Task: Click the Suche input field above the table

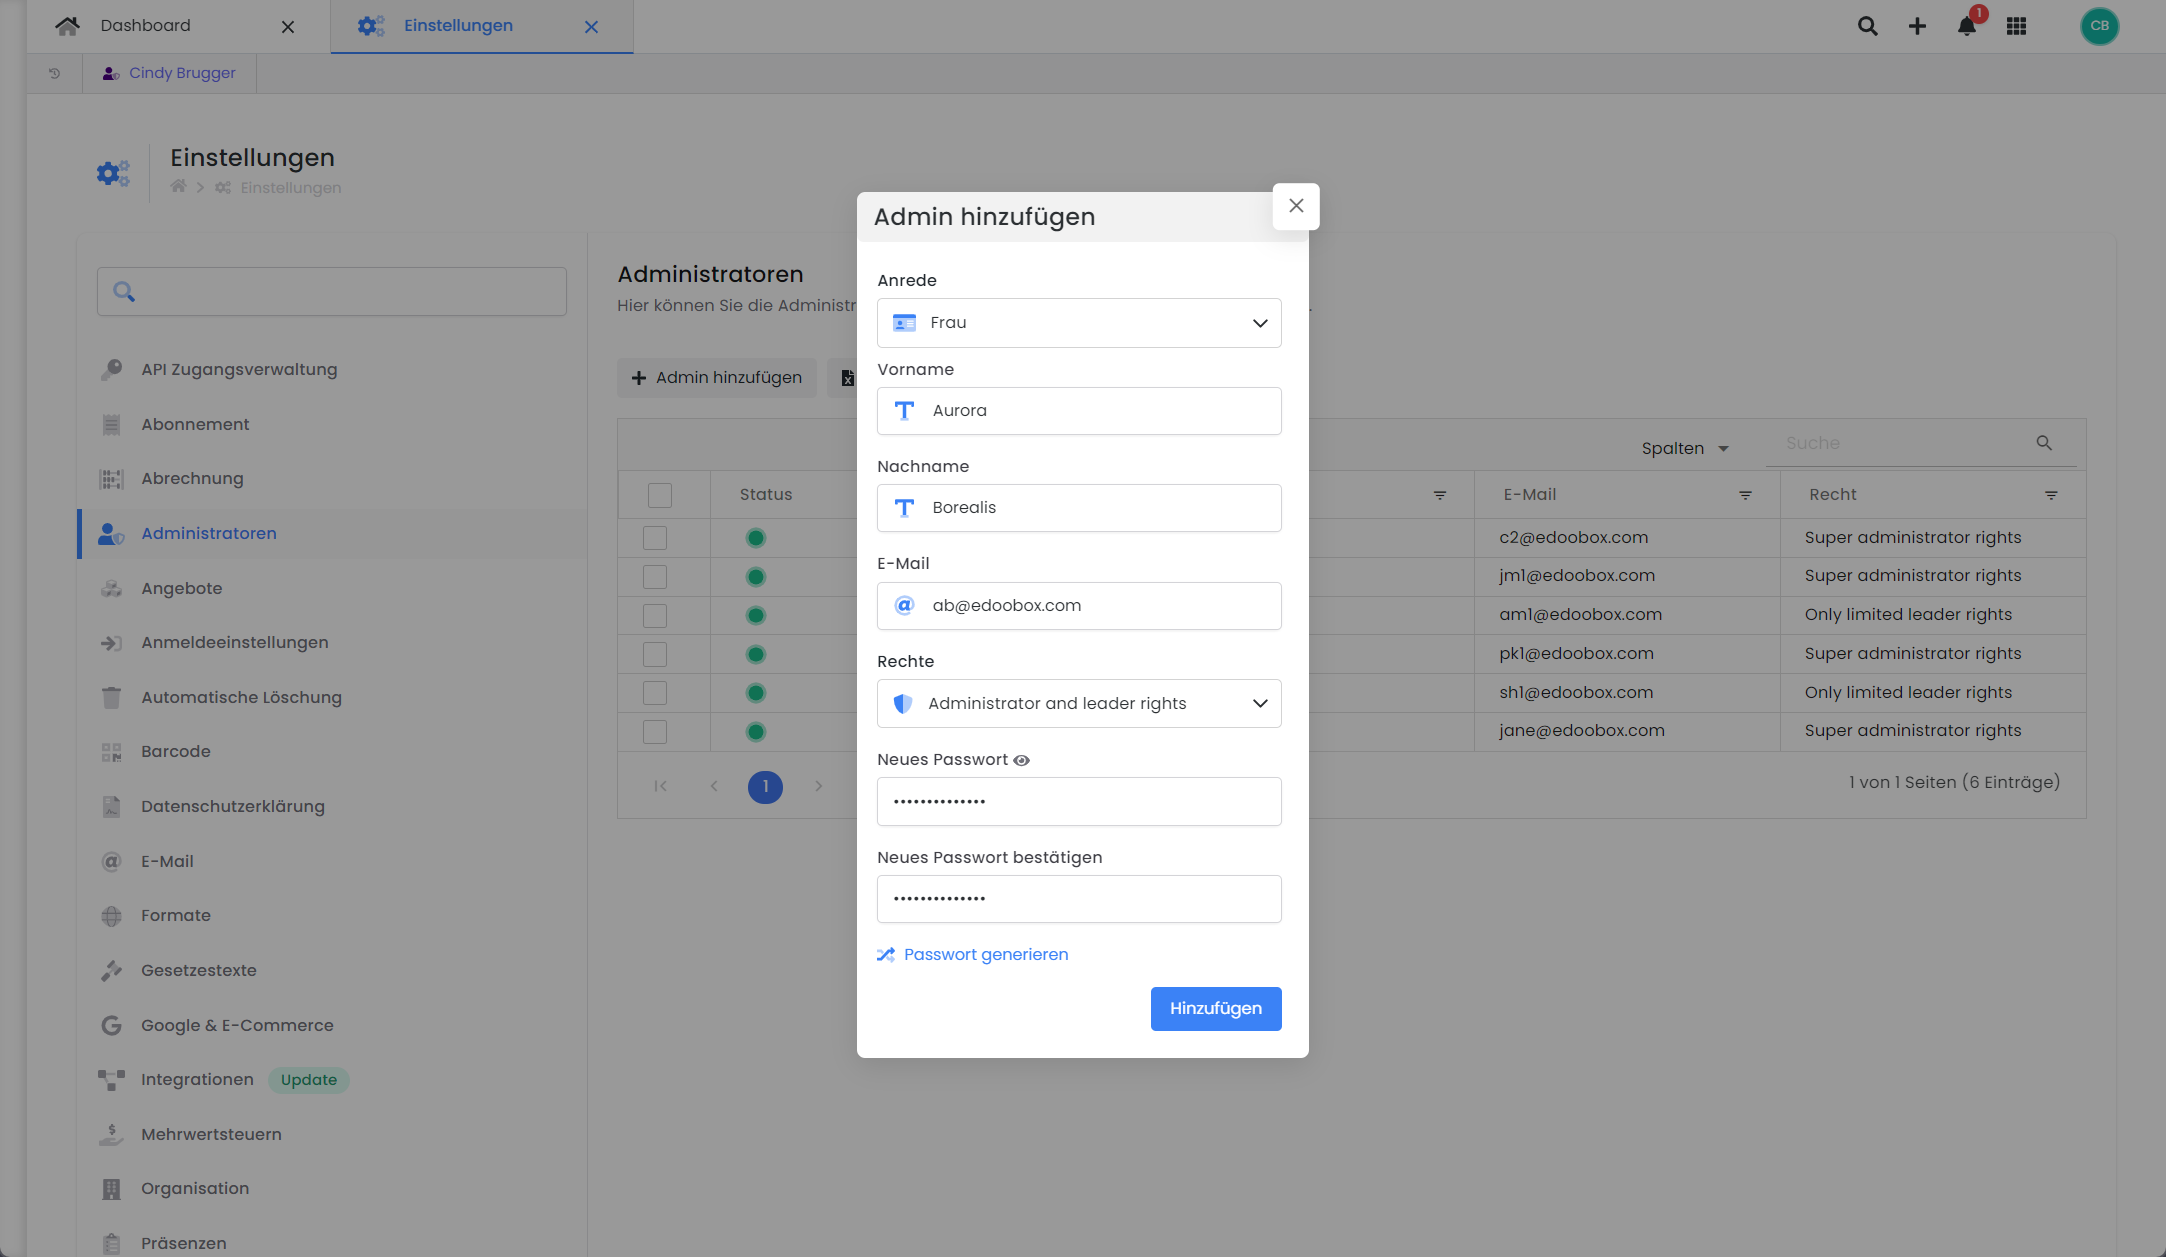Action: click(x=1900, y=443)
